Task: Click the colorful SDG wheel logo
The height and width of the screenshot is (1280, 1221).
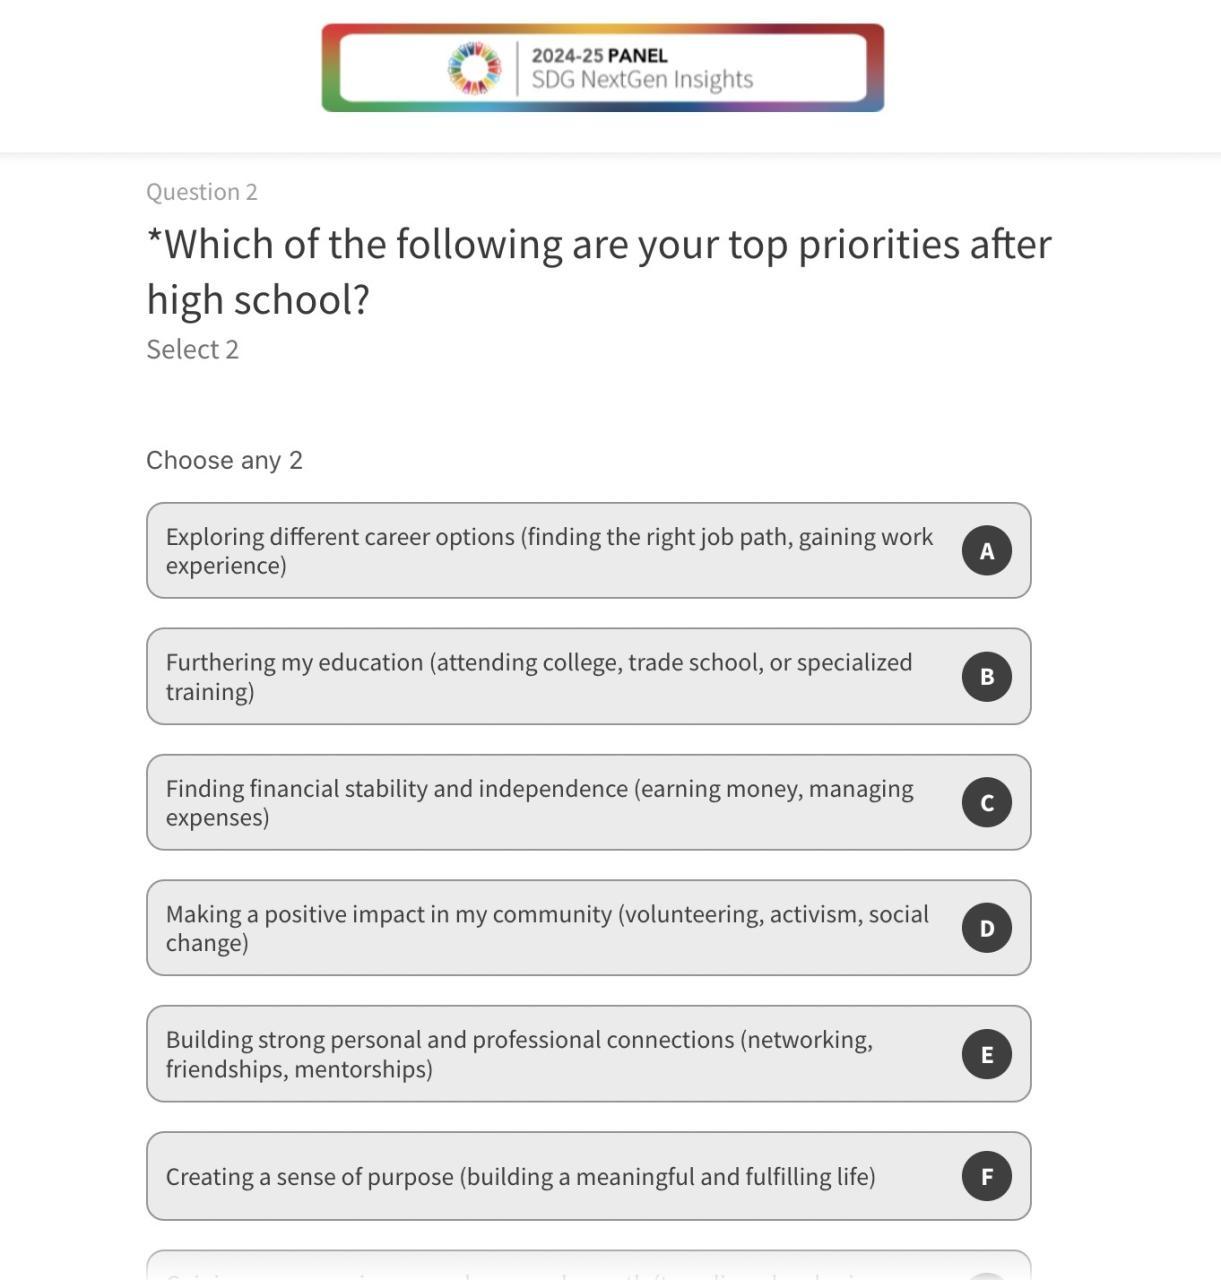Action: pos(474,68)
